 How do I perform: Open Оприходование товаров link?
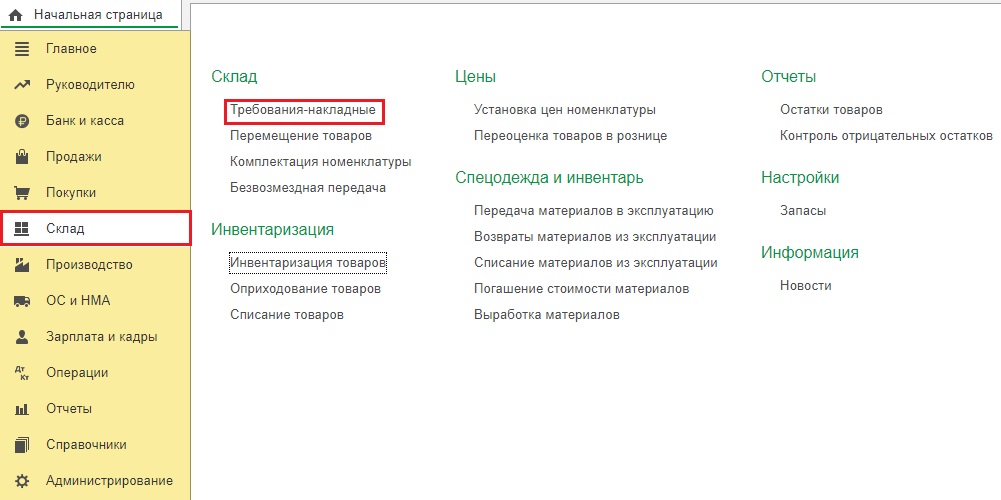coord(305,289)
